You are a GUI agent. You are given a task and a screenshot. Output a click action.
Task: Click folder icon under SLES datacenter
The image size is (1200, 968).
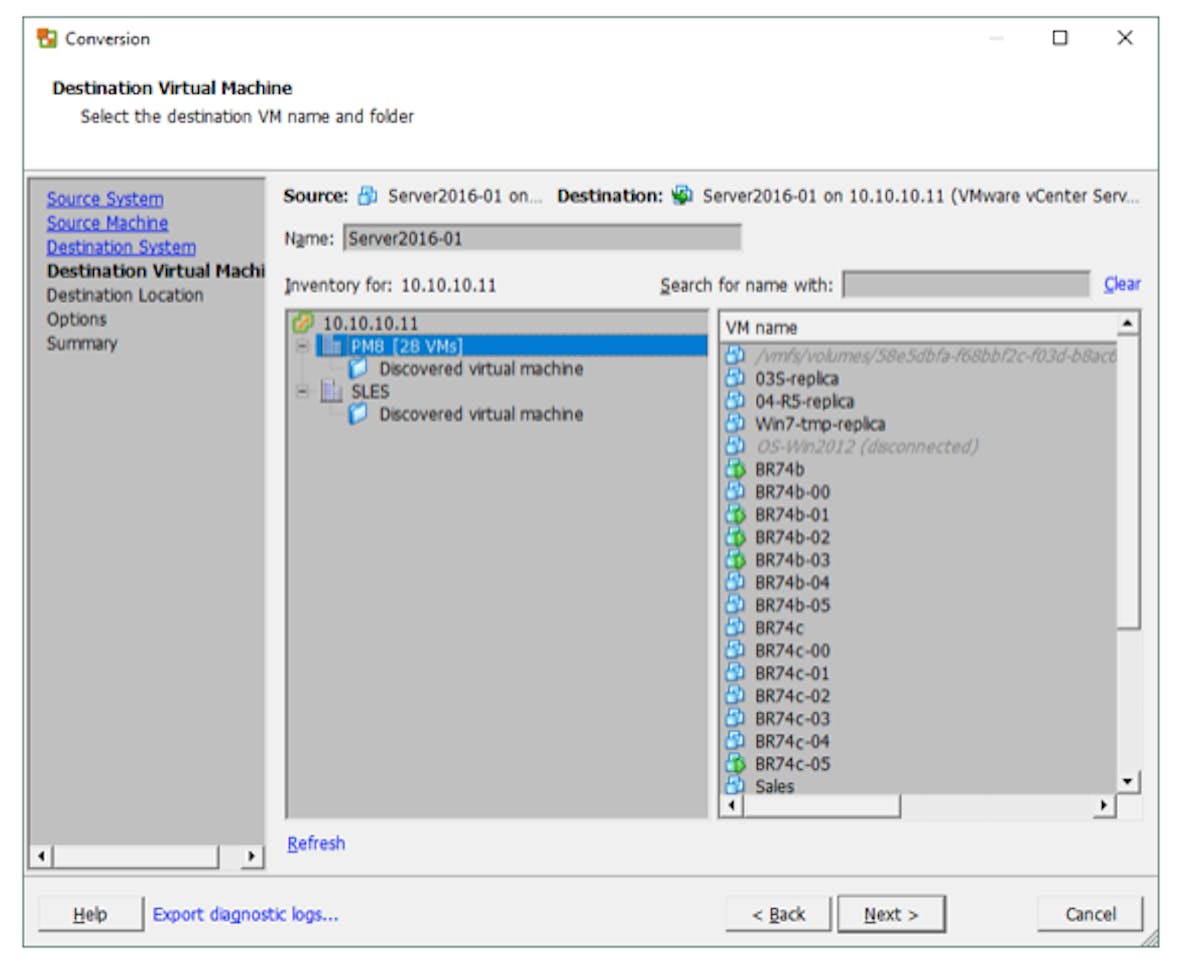(x=358, y=414)
